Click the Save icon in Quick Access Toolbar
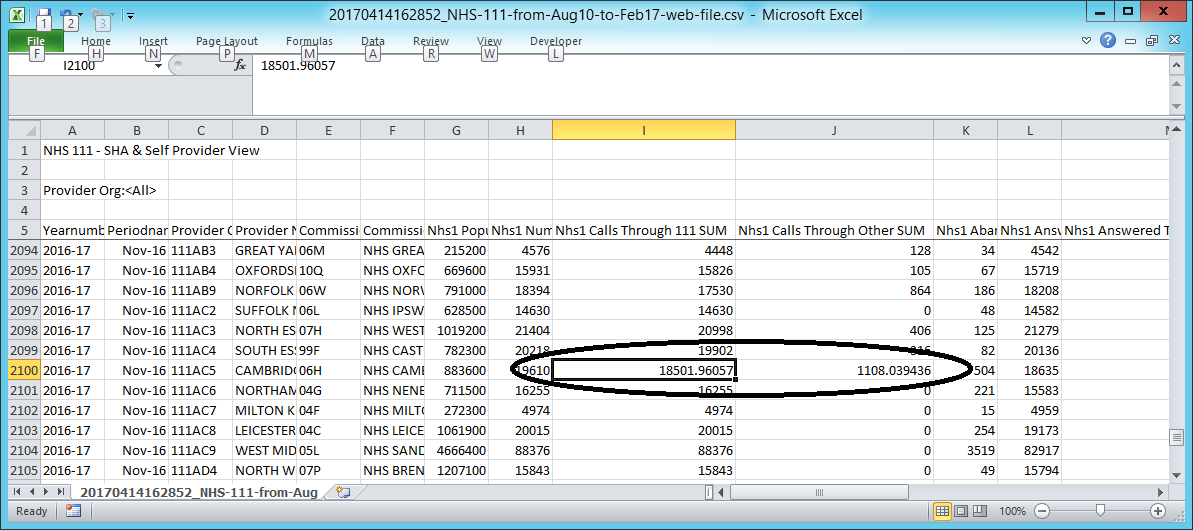 coord(43,13)
